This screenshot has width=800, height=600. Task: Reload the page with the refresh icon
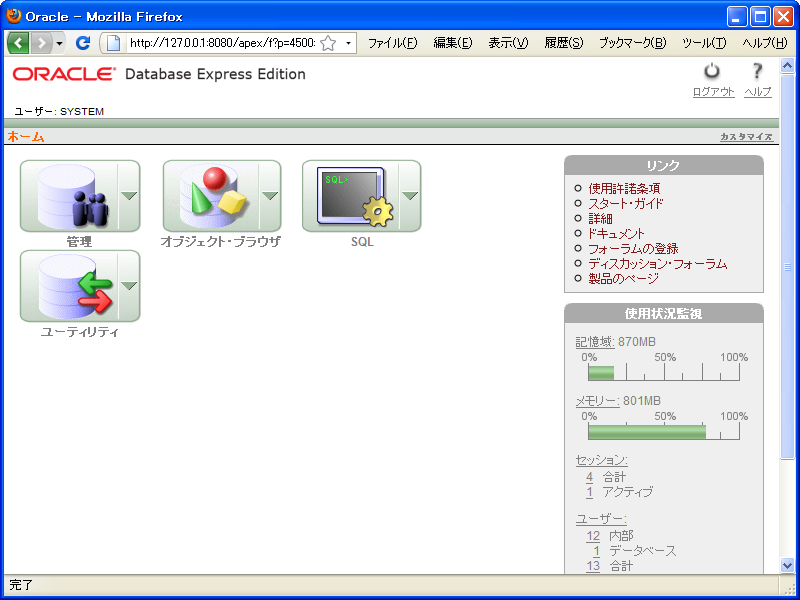pyautogui.click(x=83, y=42)
